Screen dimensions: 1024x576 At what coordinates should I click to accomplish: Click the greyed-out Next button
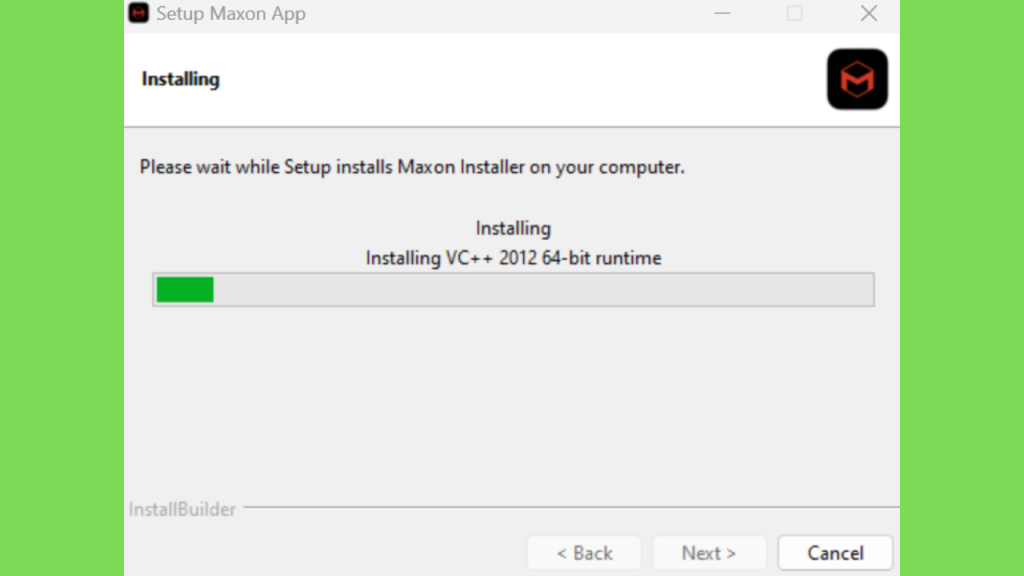709,553
